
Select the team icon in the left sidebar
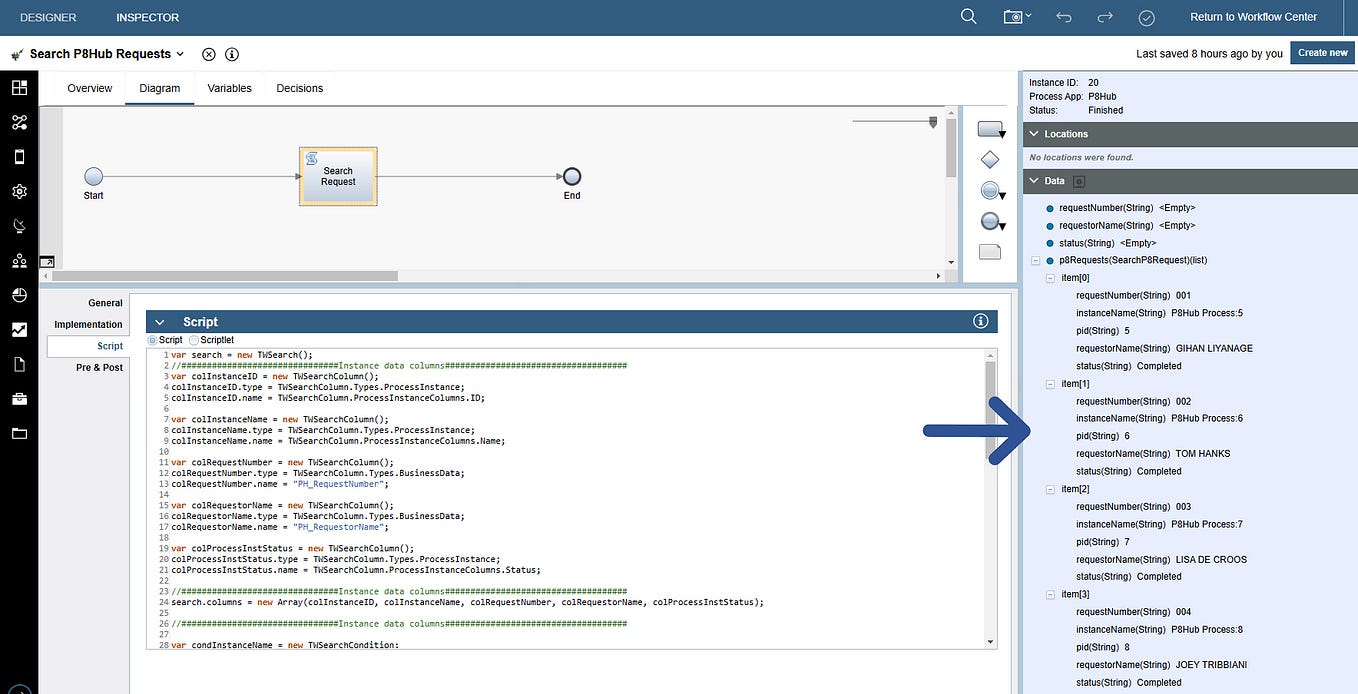[19, 261]
